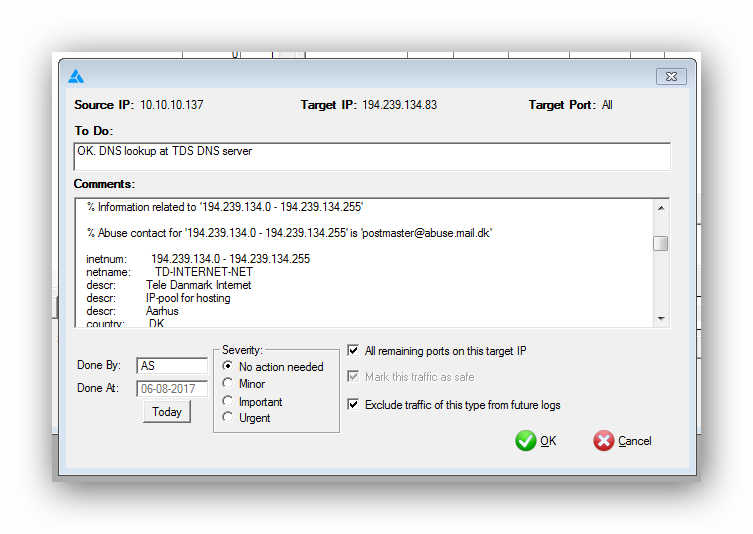The image size is (753, 534).
Task: Click the Comments scrollbar down arrow
Action: 661,319
